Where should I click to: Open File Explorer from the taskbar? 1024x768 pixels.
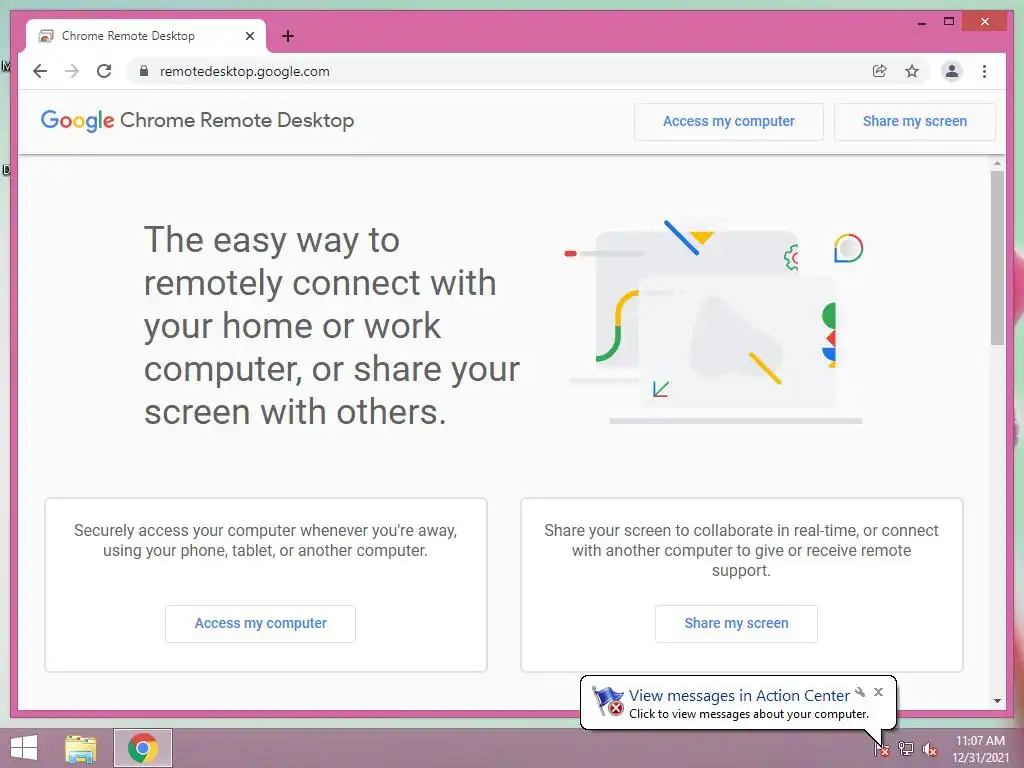click(81, 748)
